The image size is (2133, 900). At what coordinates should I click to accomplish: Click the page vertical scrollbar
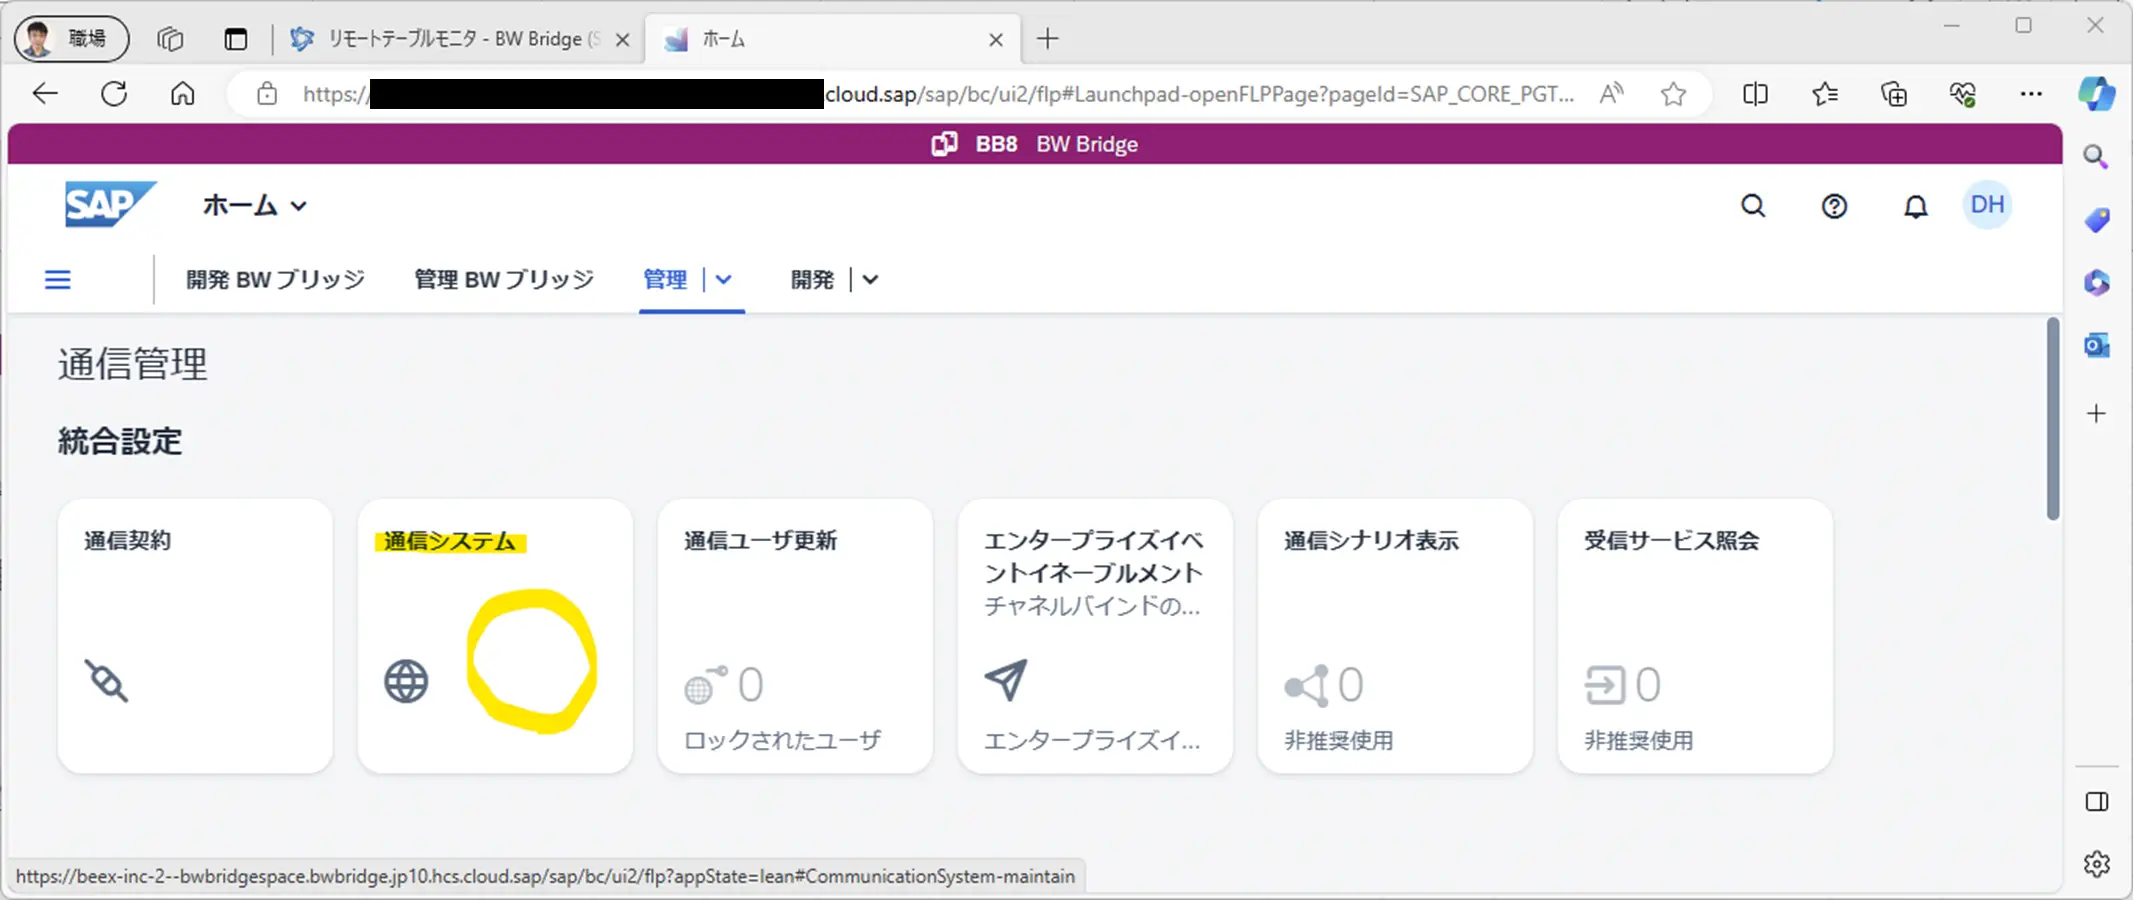click(2053, 419)
